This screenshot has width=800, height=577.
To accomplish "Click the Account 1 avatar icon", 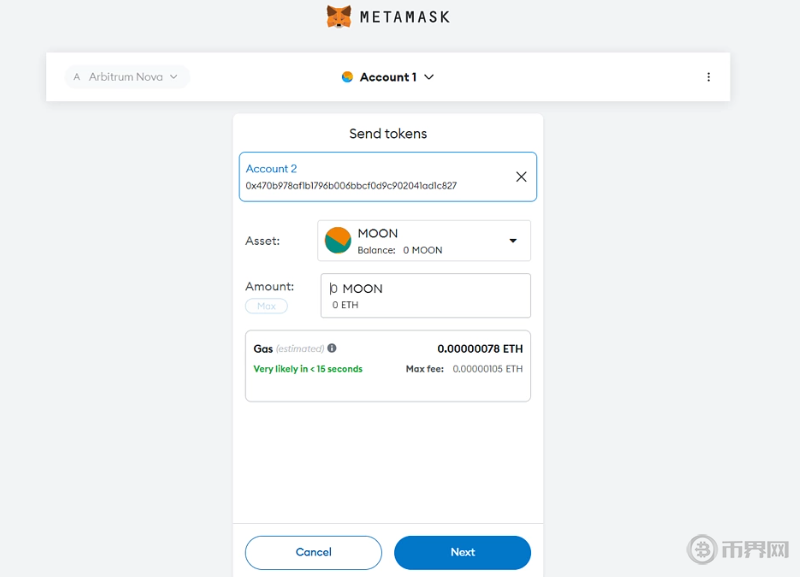I will pyautogui.click(x=347, y=77).
